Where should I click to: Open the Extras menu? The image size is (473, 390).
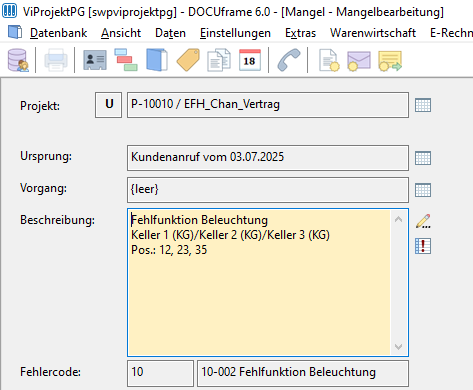click(x=300, y=33)
